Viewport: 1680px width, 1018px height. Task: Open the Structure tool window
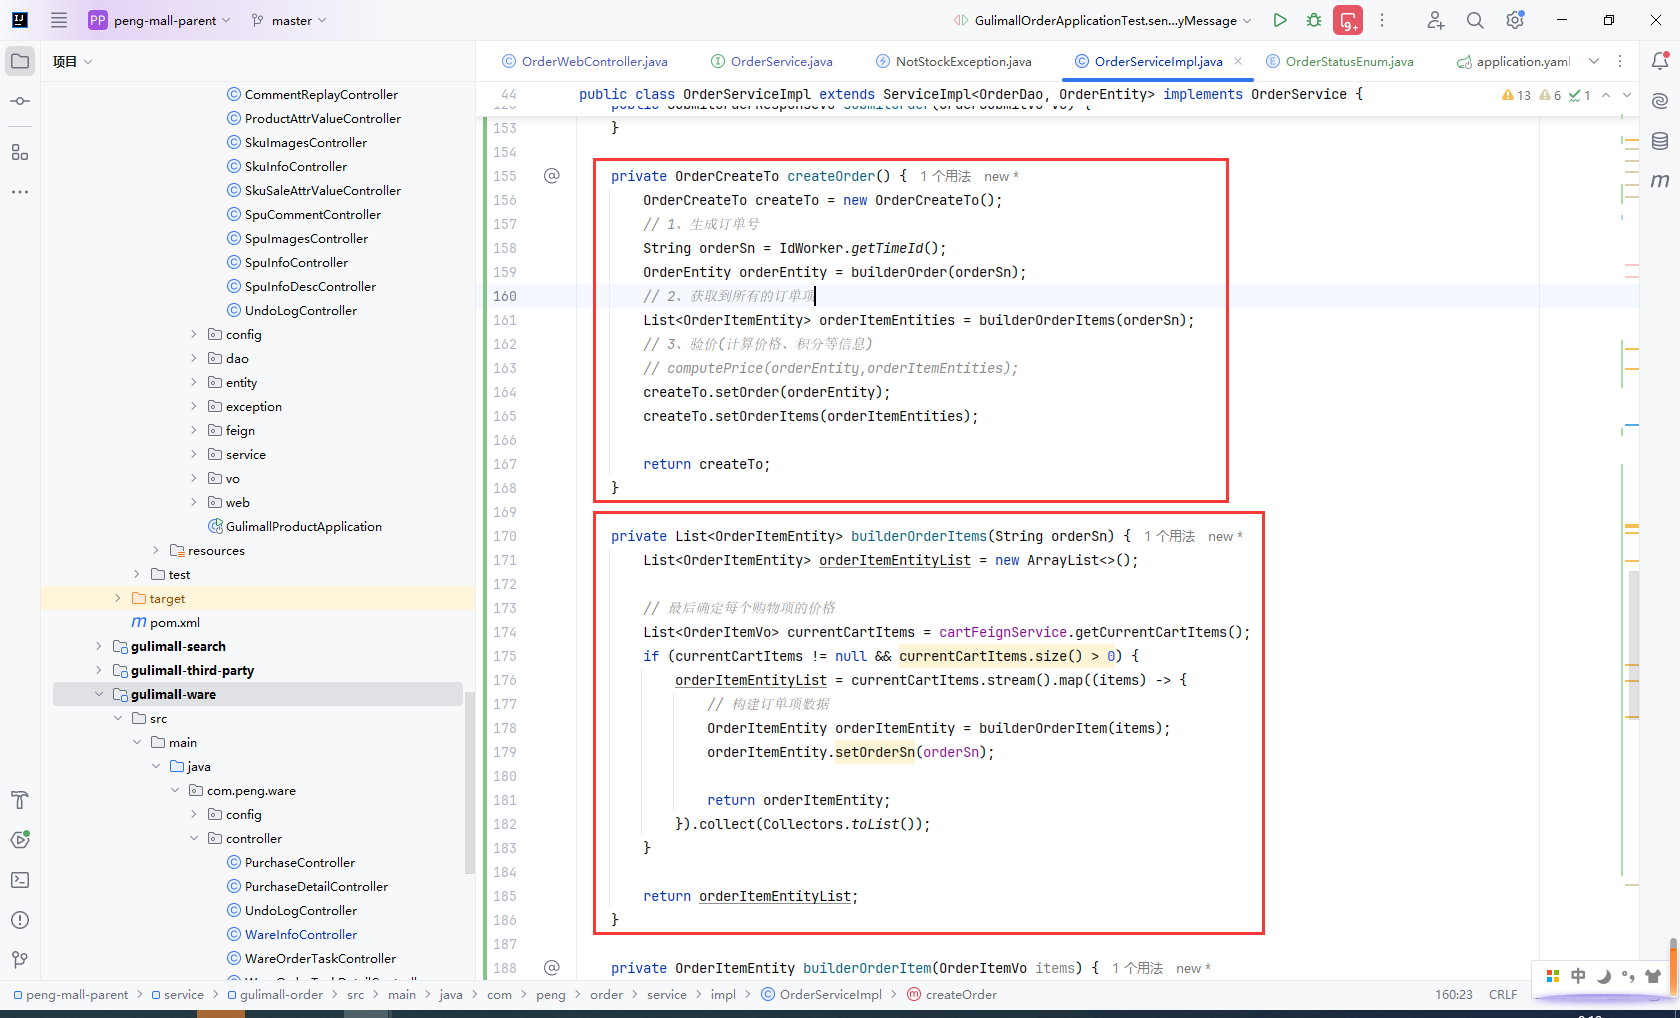tap(20, 152)
